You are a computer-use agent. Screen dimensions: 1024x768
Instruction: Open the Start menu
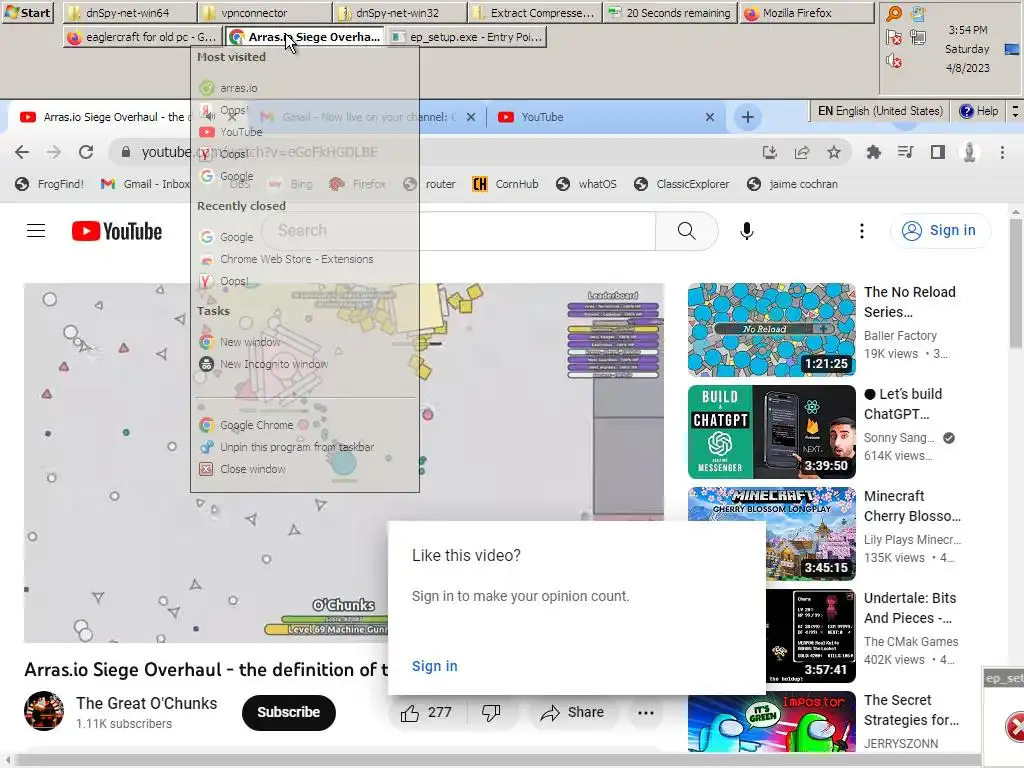click(x=27, y=12)
